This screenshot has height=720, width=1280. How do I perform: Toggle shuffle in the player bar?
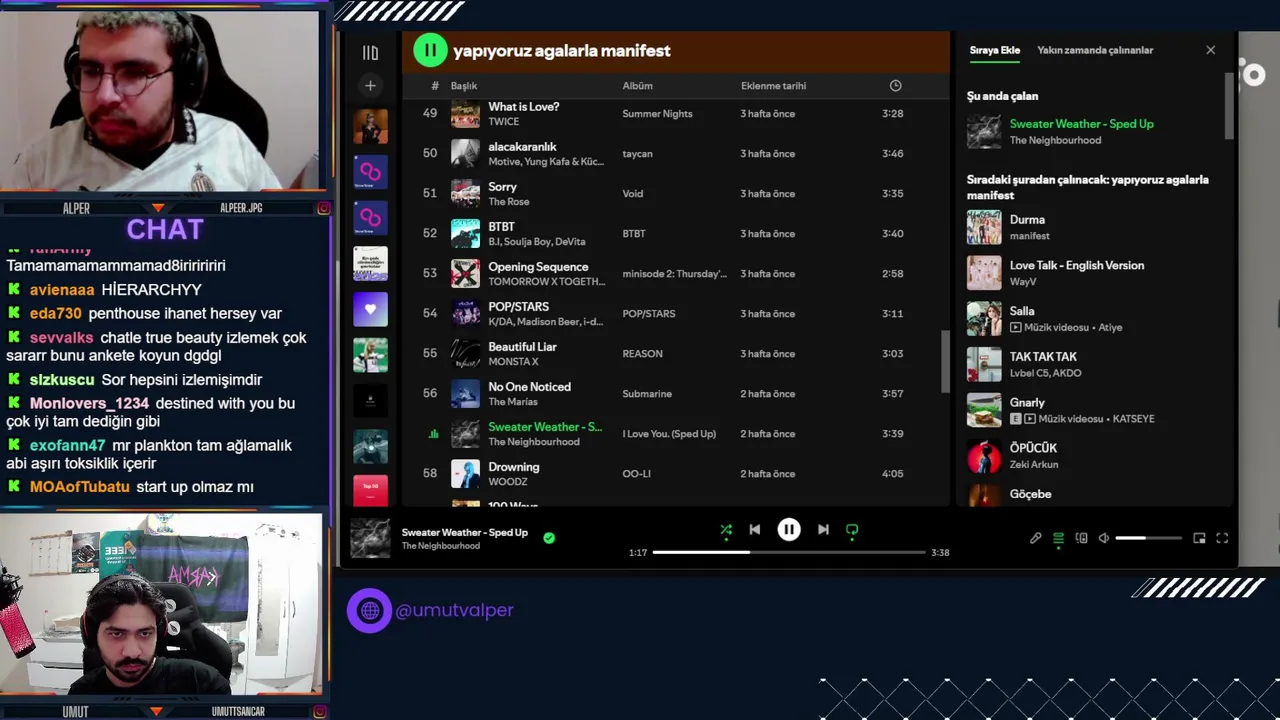726,530
